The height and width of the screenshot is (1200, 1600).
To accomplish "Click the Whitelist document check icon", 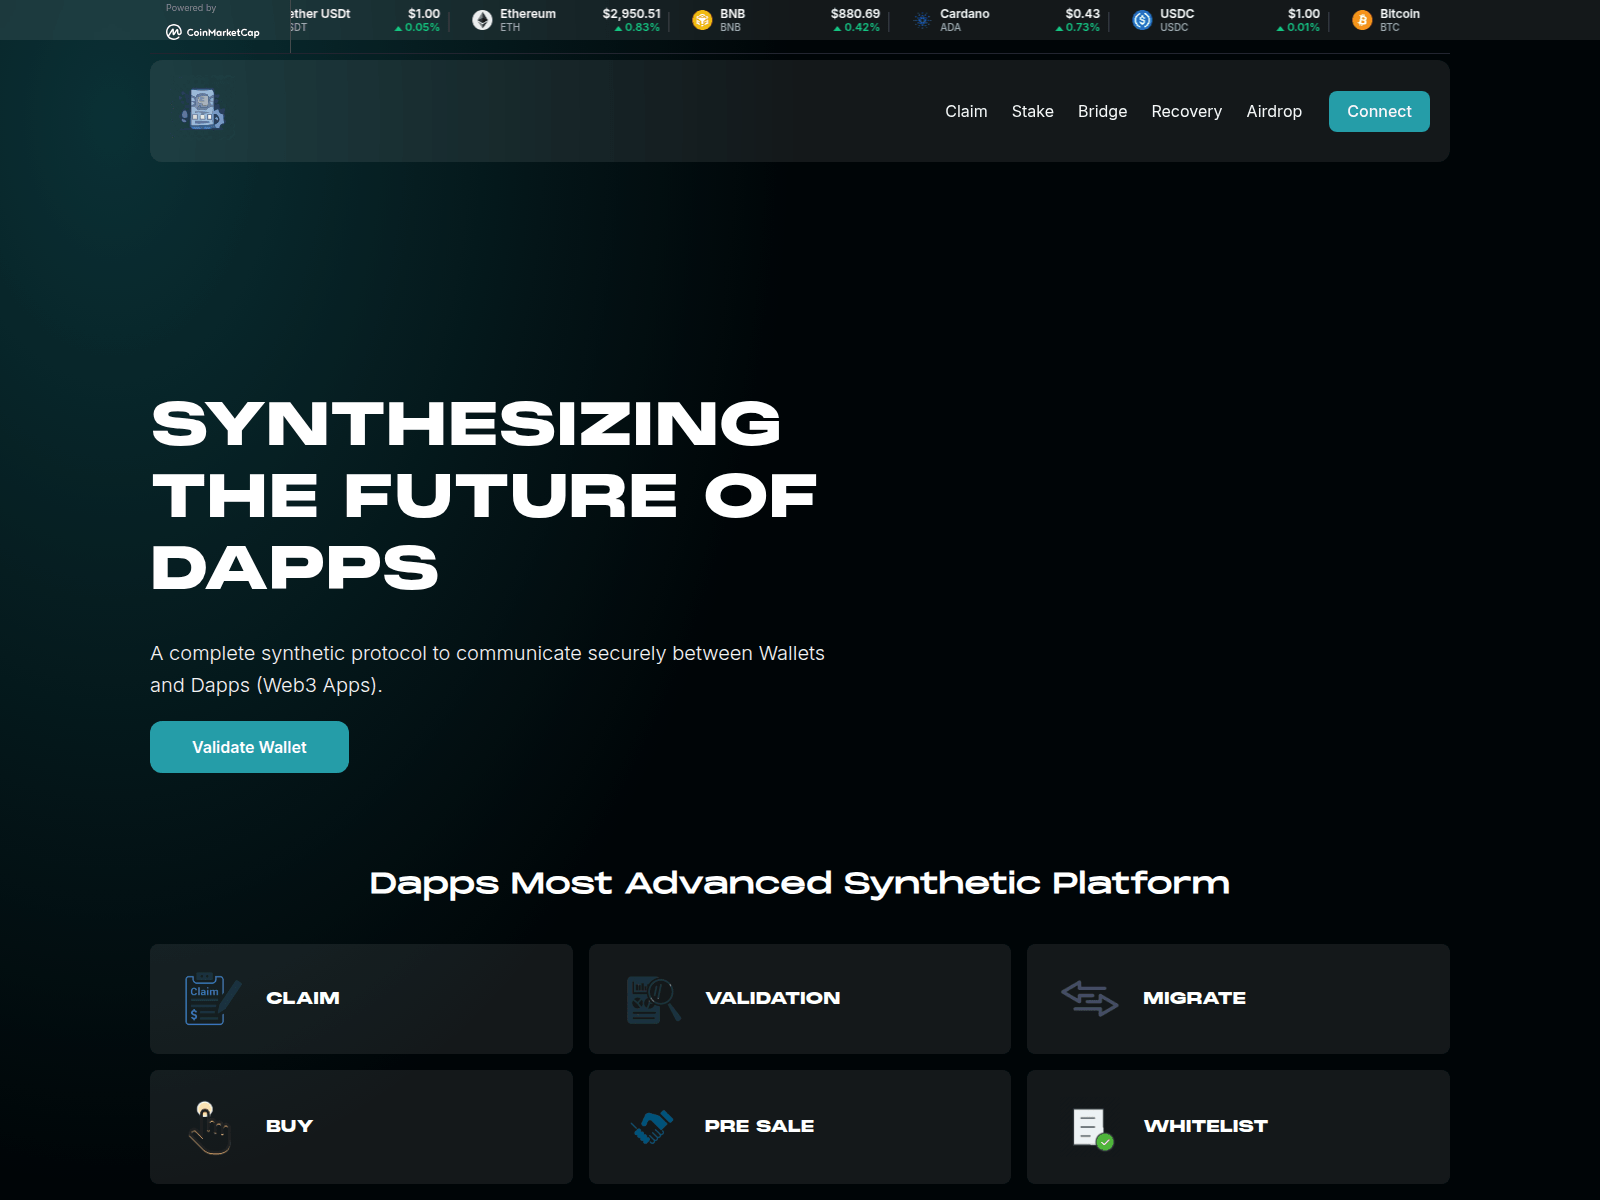I will click(x=1092, y=1129).
